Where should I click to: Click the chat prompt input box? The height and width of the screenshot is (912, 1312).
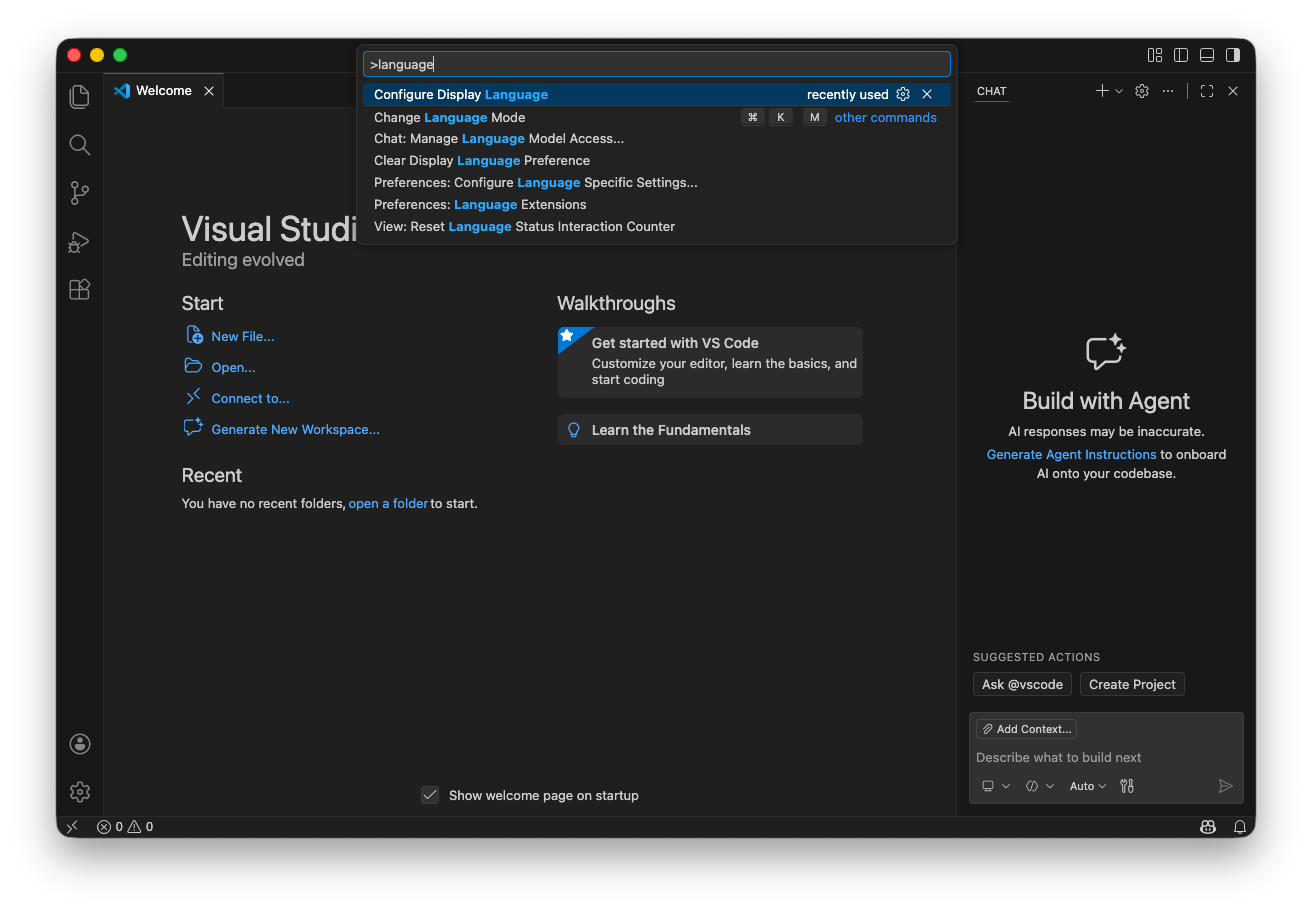(1106, 758)
